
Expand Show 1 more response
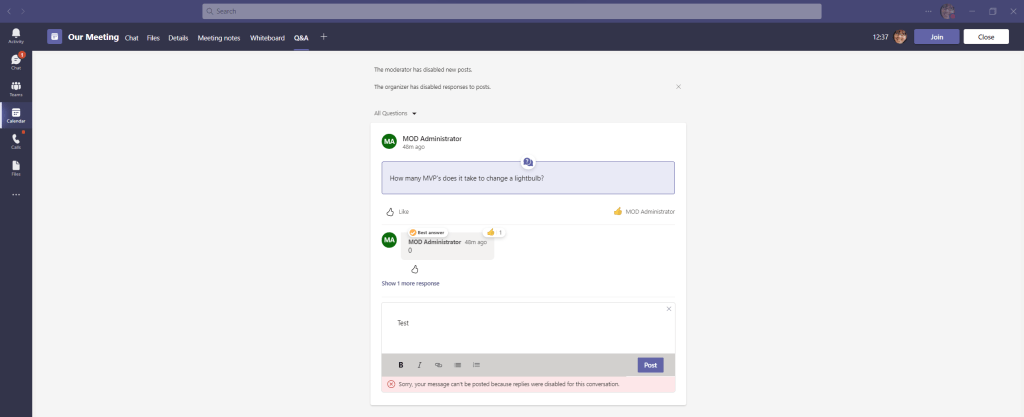coord(410,283)
